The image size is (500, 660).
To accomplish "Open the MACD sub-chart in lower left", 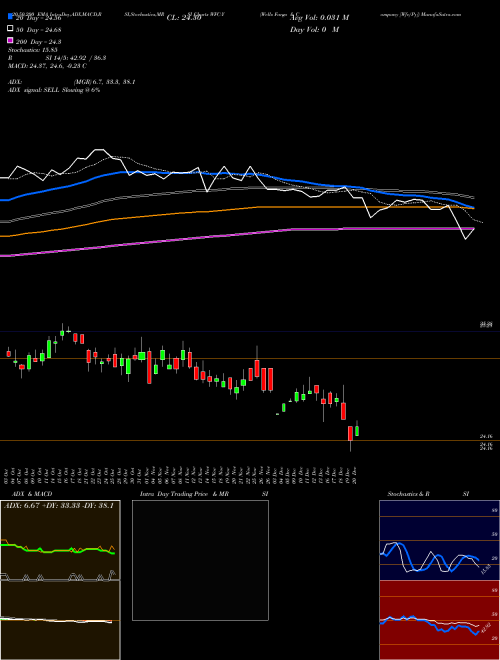I will click(x=60, y=620).
